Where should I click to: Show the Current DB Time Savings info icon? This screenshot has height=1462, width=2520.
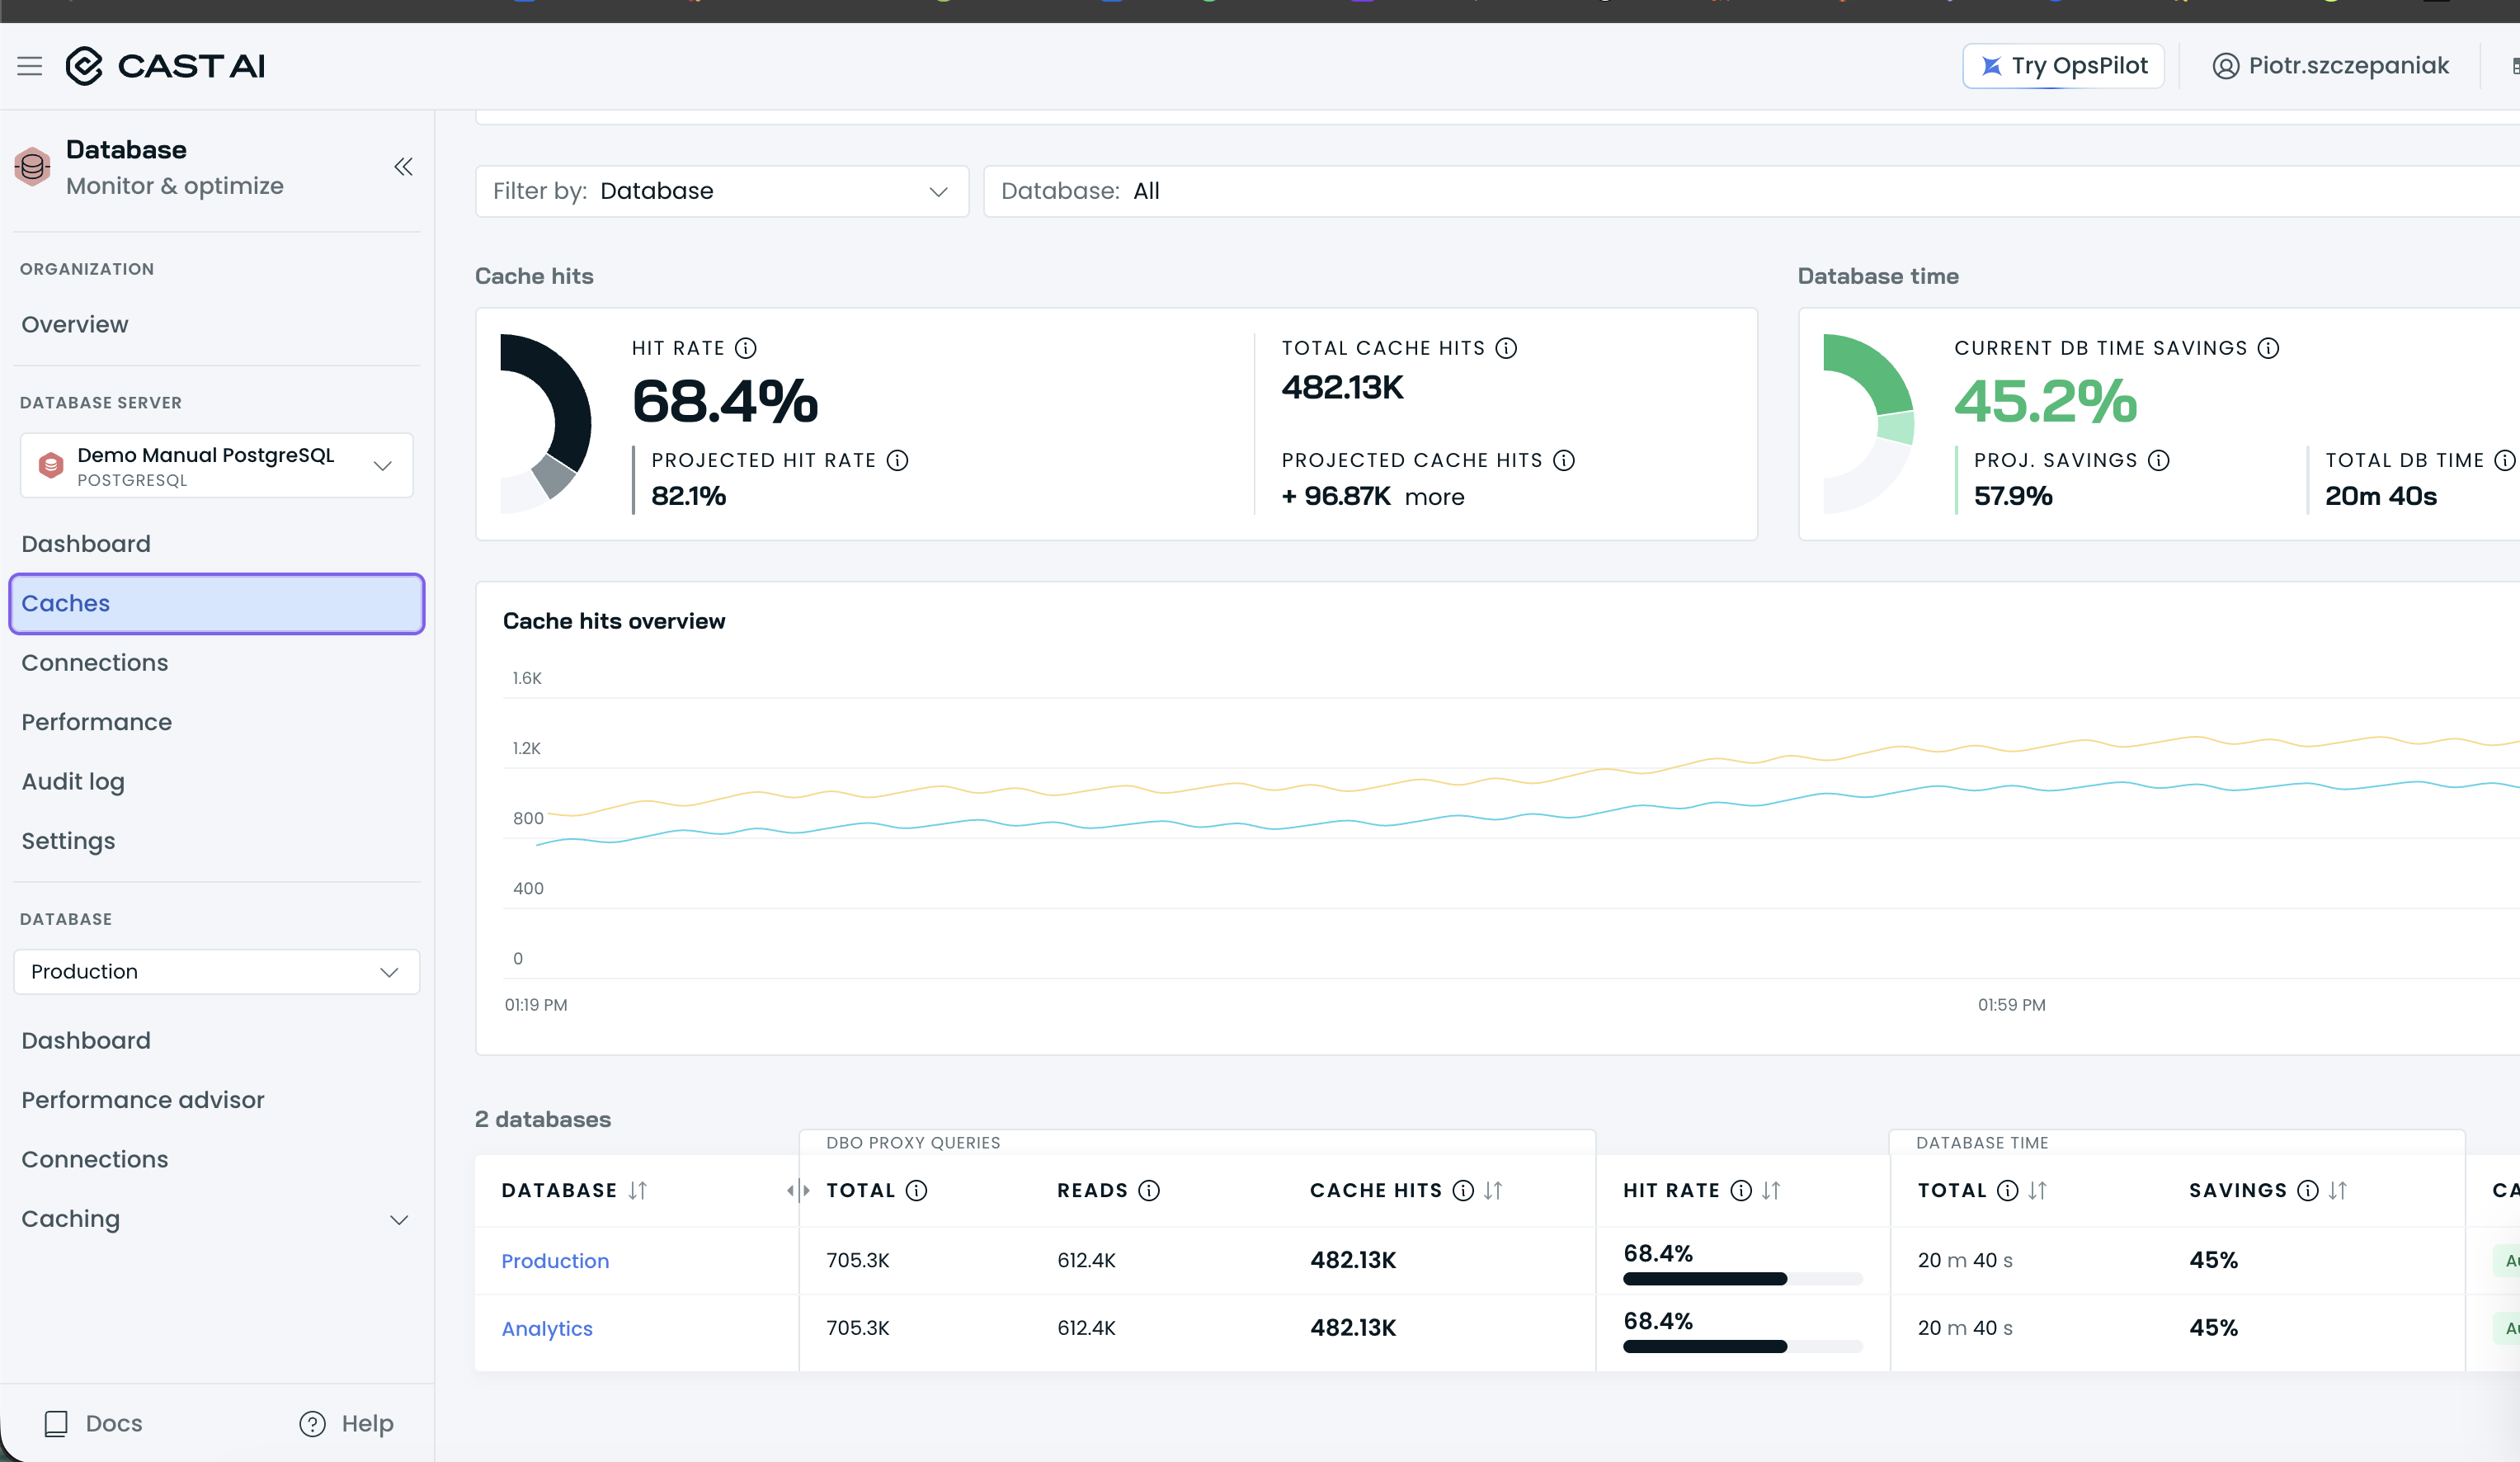click(x=2269, y=348)
